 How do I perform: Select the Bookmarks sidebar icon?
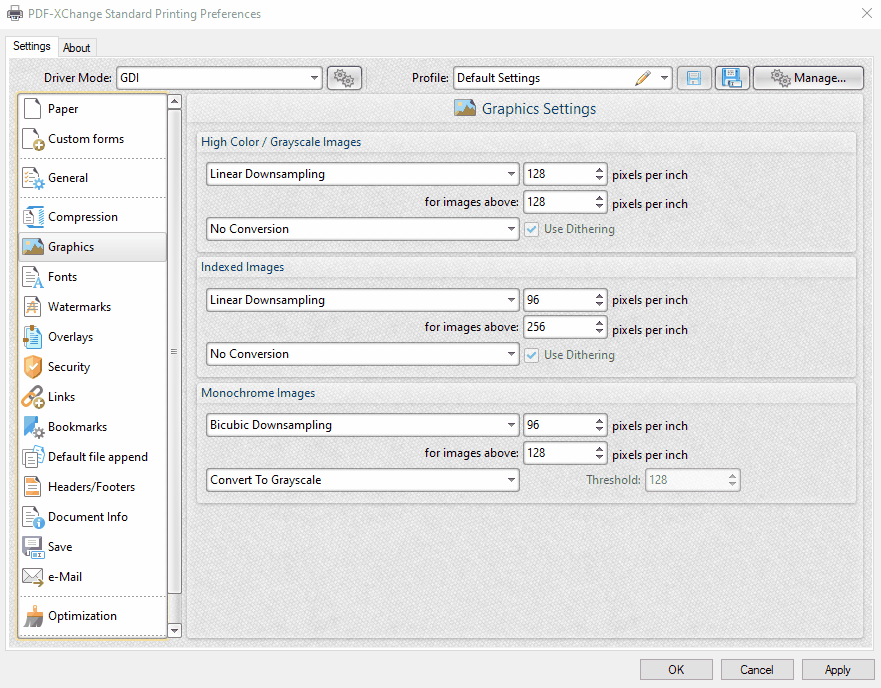(x=31, y=426)
